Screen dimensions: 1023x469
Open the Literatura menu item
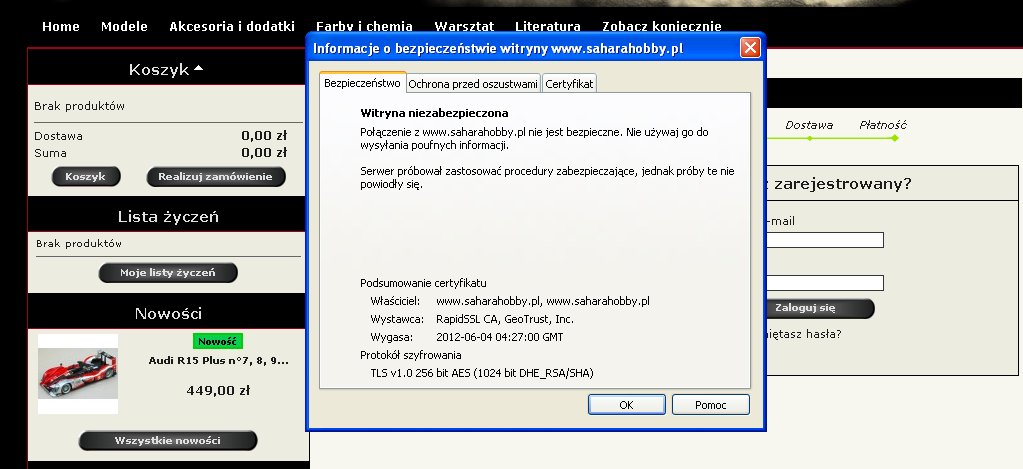coord(547,27)
